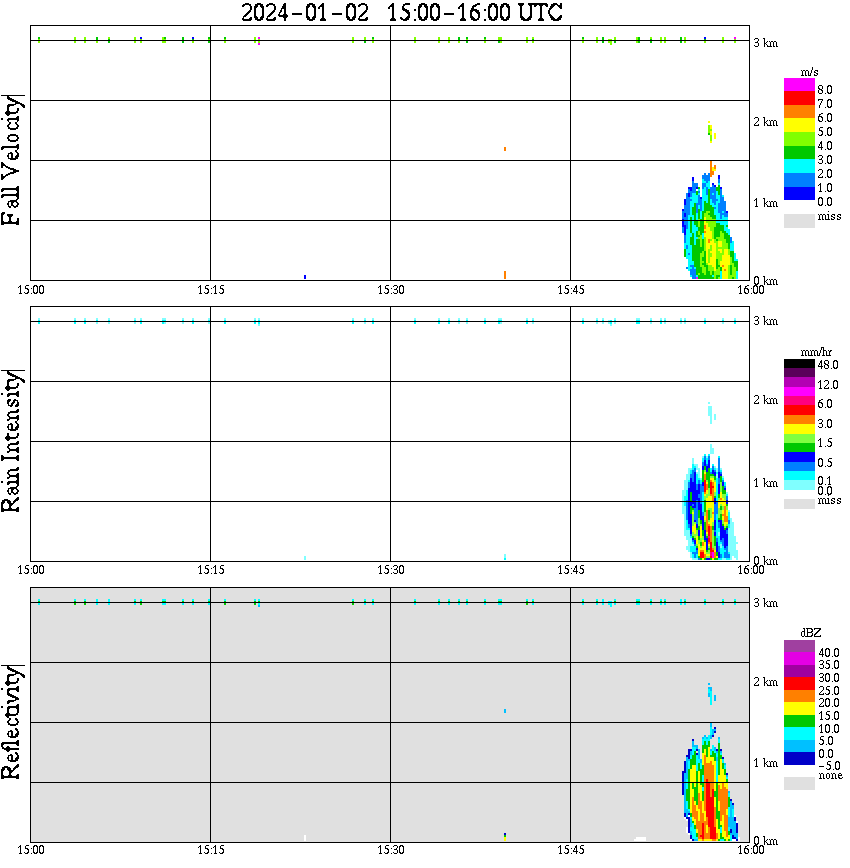Click the rain cell in Reflectivity panel
The image size is (850, 868).
(709, 786)
